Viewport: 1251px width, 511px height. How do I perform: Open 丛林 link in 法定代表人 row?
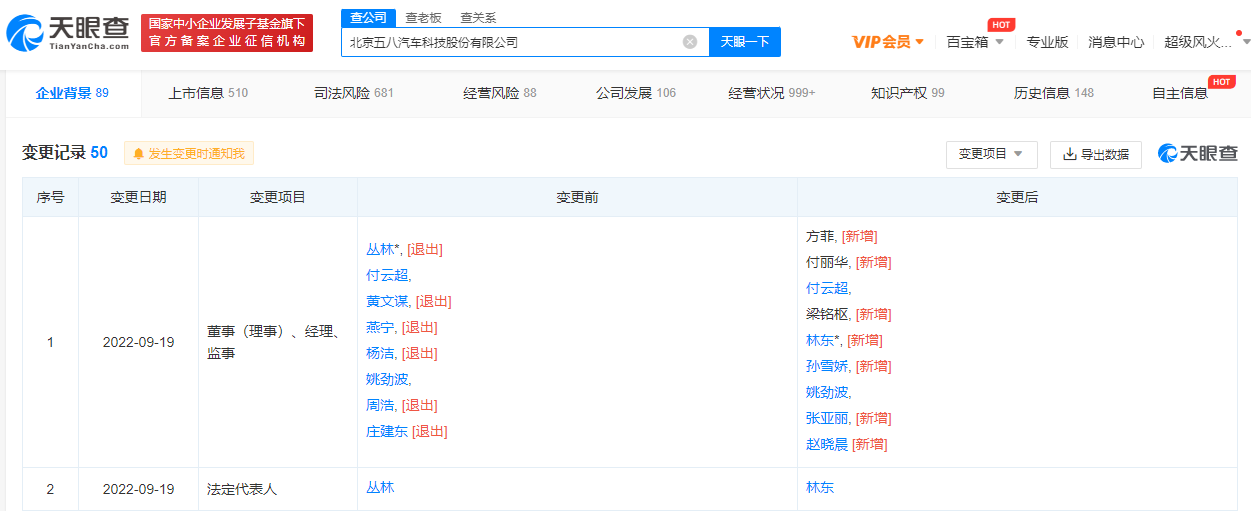[380, 487]
